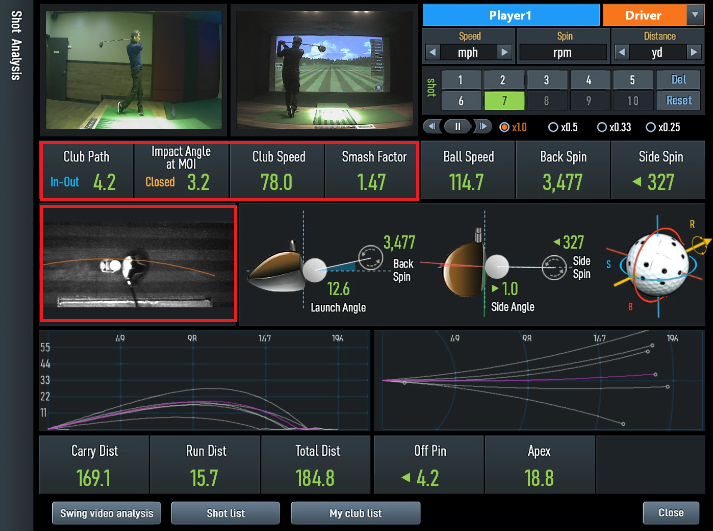Click the Del shot button
This screenshot has width=713, height=531.
[679, 80]
